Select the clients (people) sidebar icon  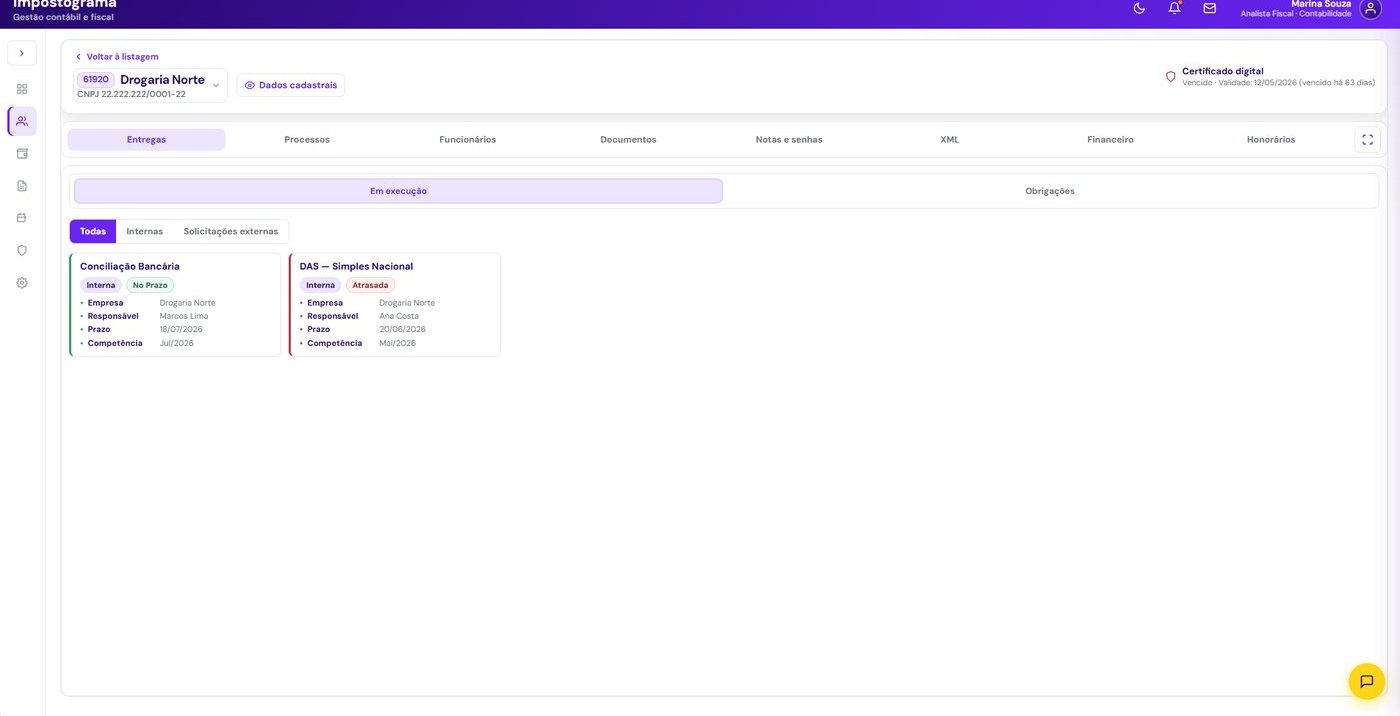tap(22, 121)
